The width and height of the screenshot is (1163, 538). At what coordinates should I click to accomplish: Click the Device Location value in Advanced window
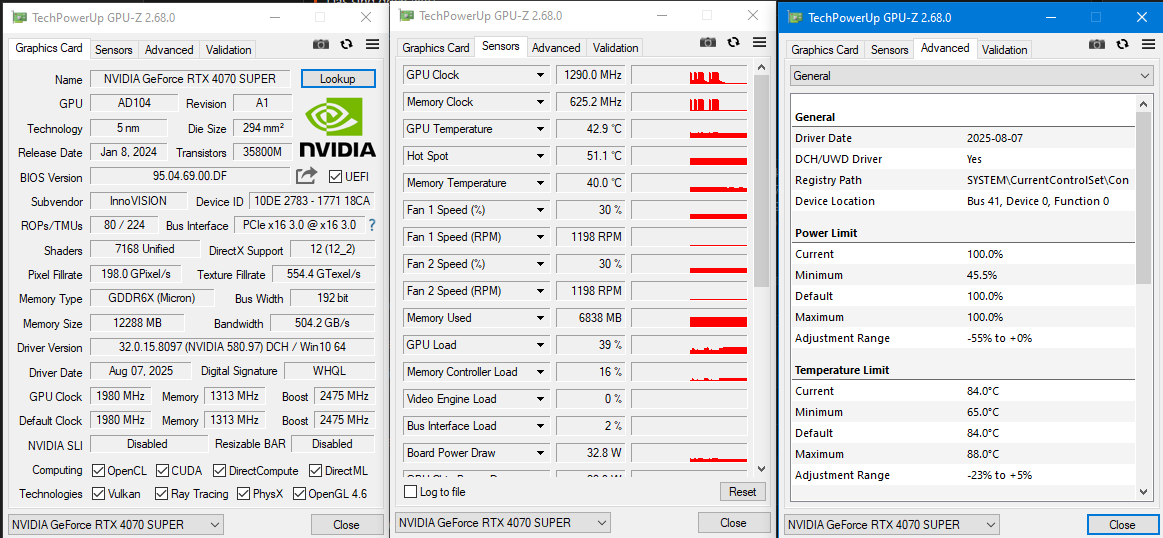click(x=1038, y=201)
